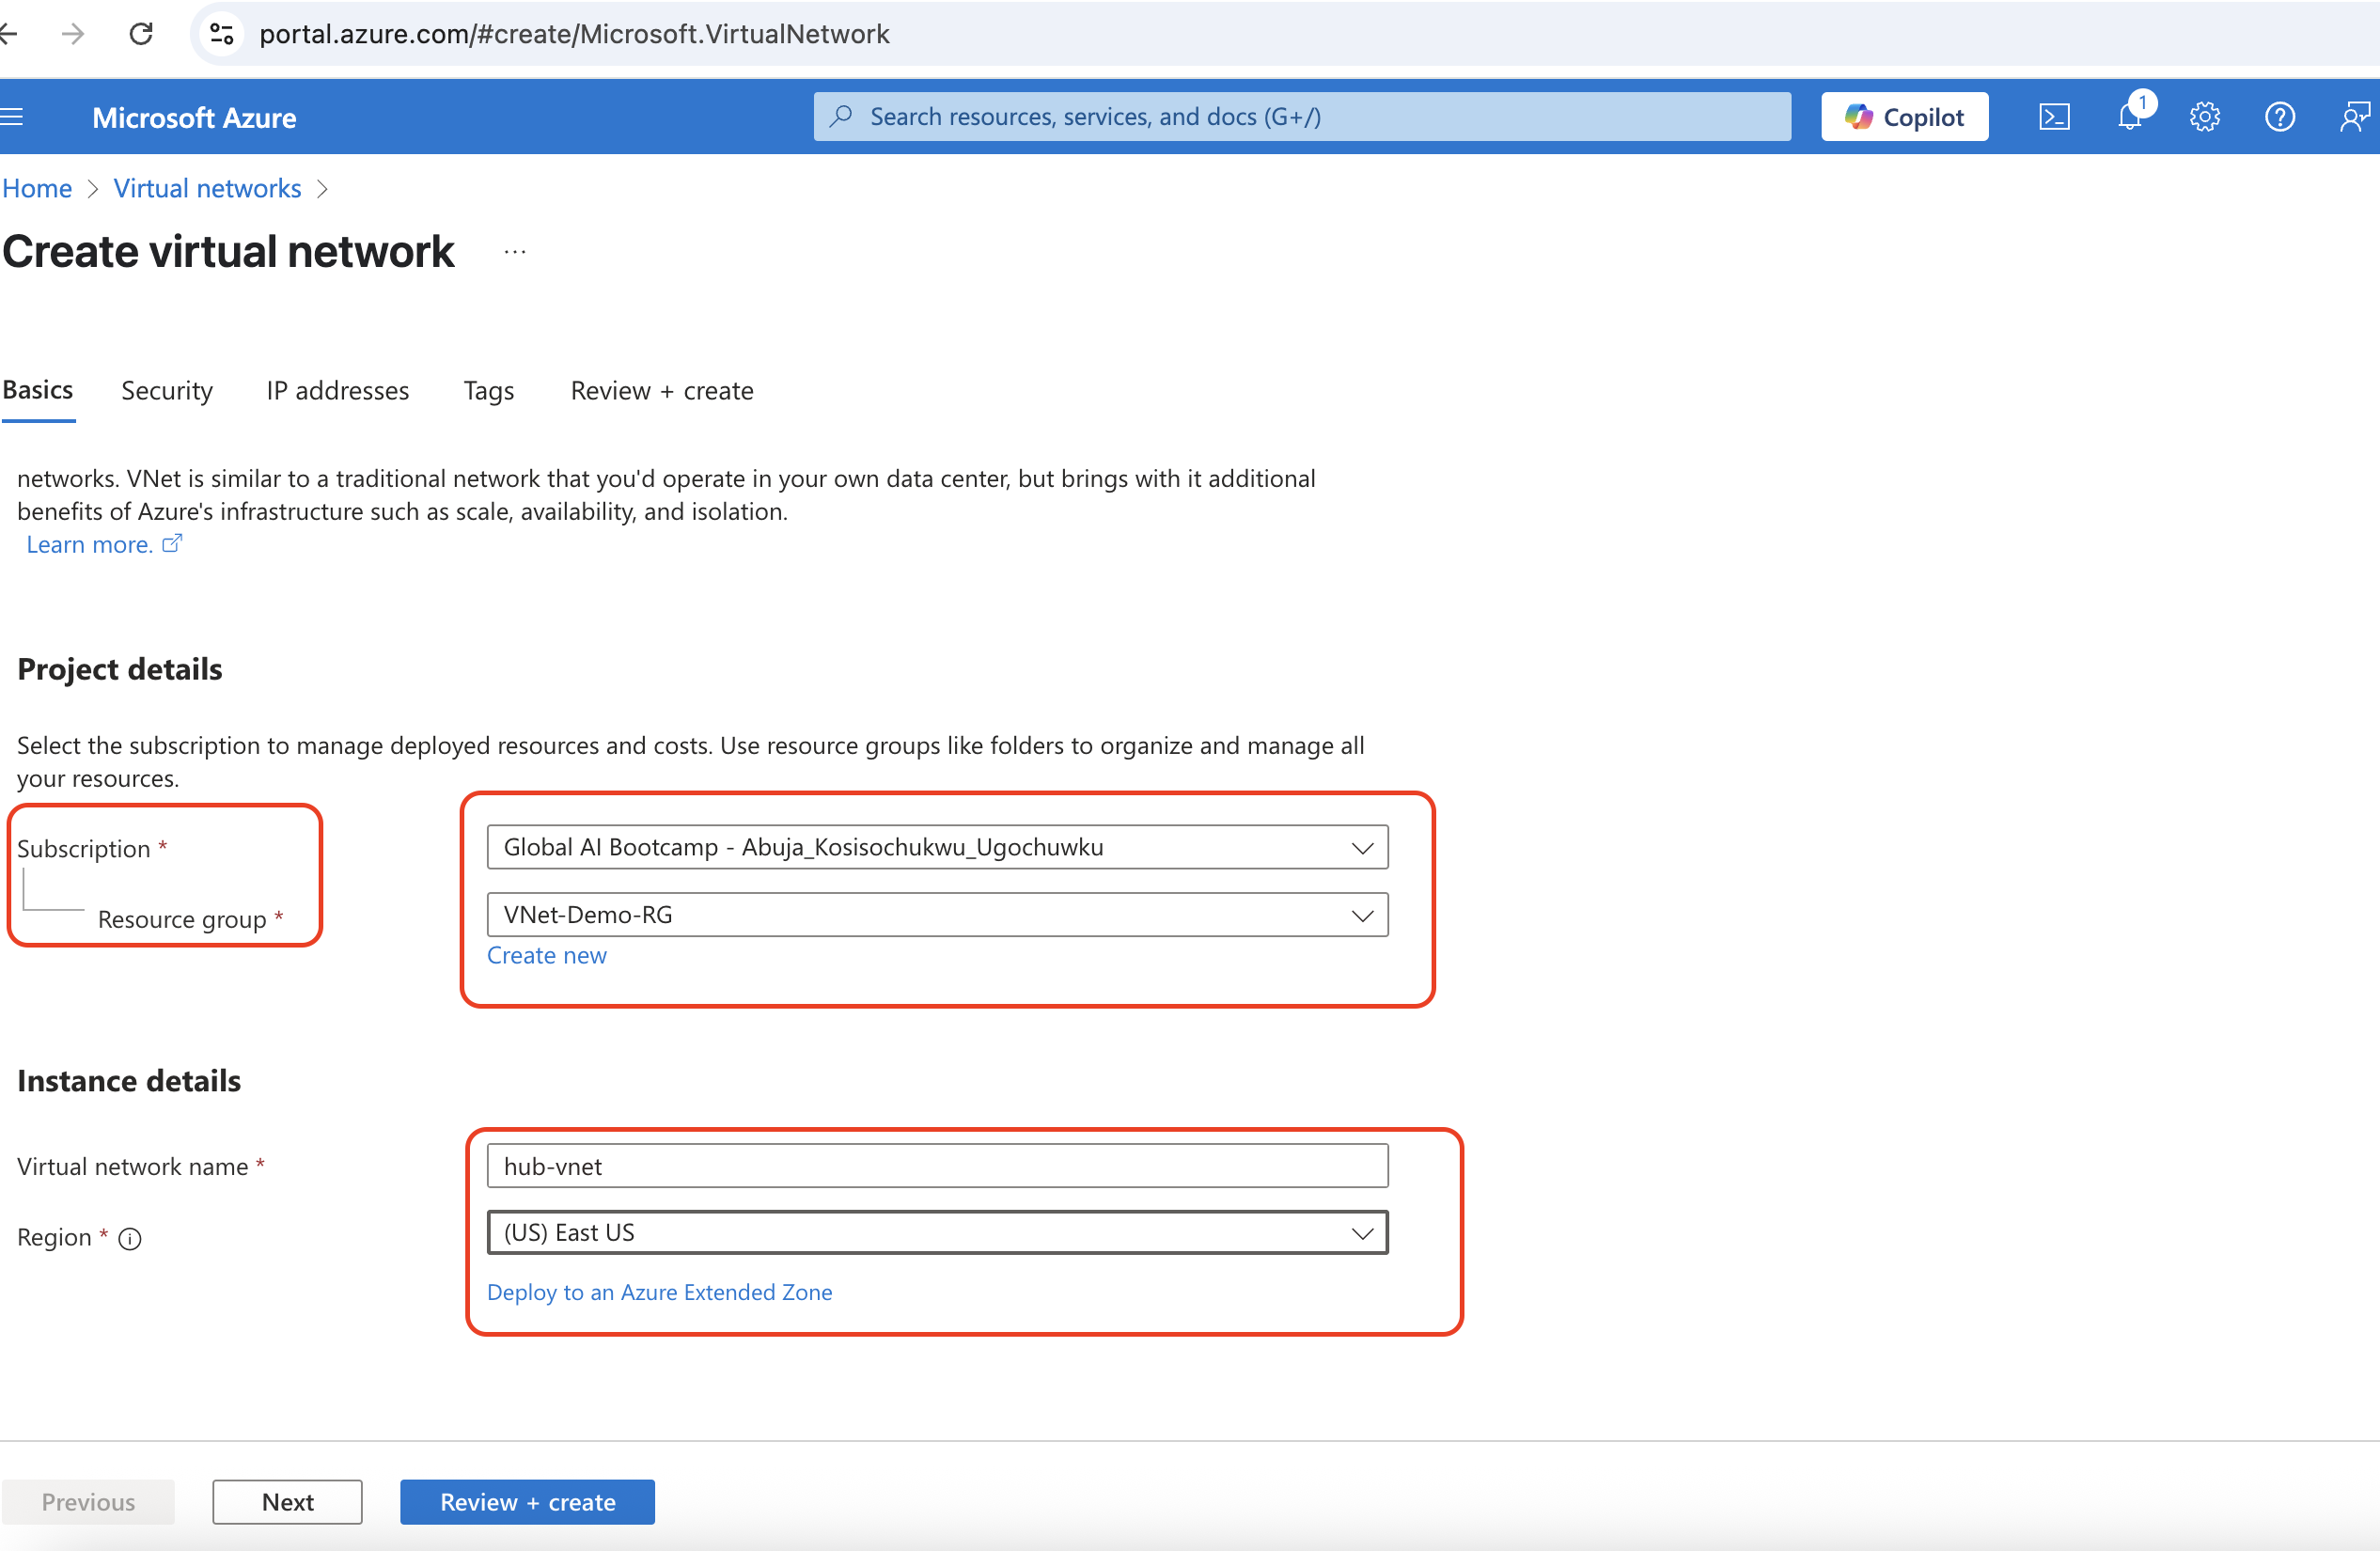Switch to the Security tab
The height and width of the screenshot is (1551, 2380).
[x=167, y=391]
